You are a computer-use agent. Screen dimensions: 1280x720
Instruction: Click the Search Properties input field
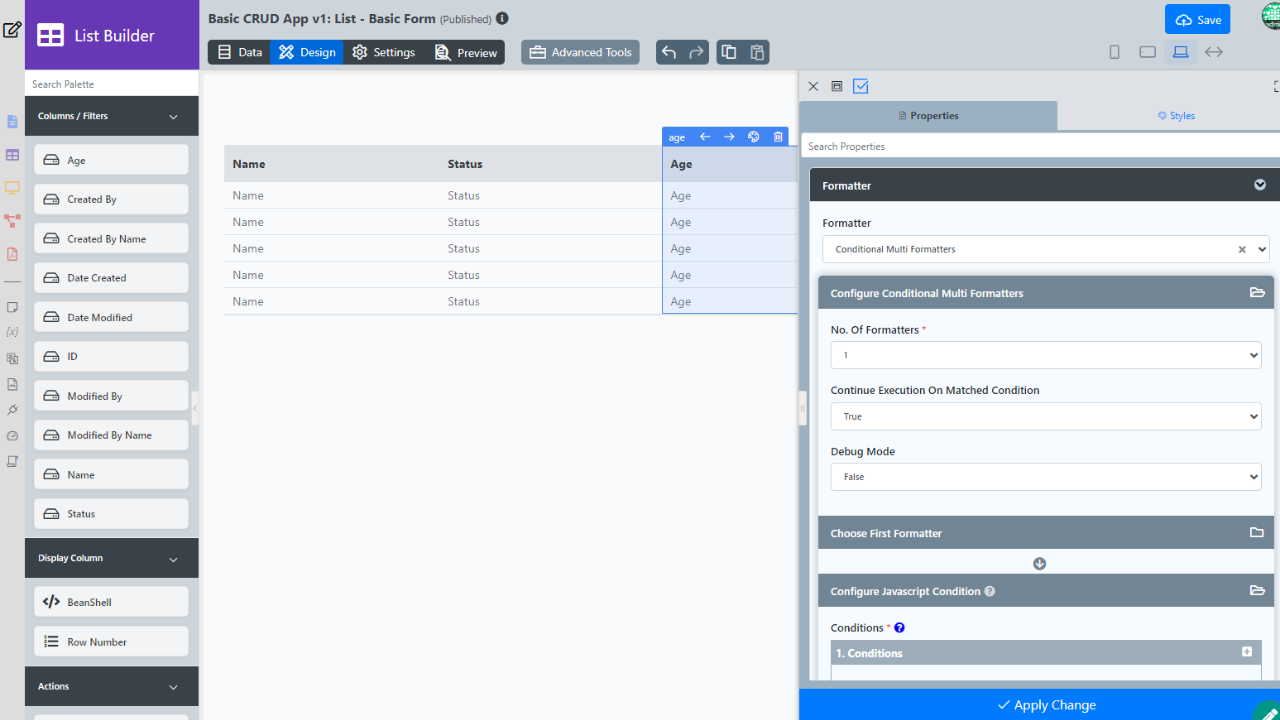coord(1040,146)
